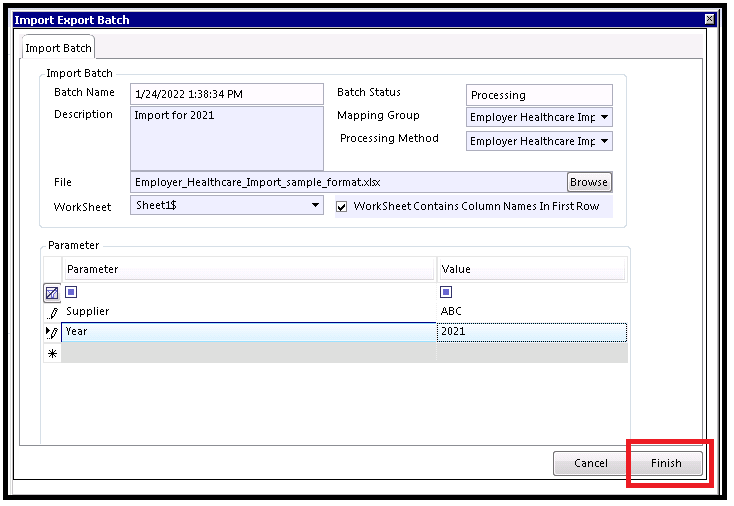
Task: Click the filter icon under the Value column
Action: pos(446,292)
